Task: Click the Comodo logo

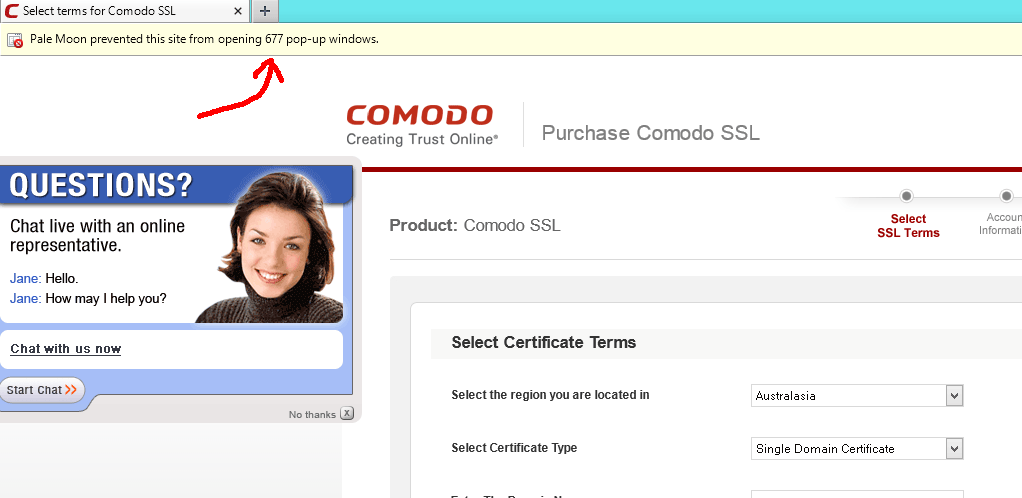Action: tap(419, 115)
